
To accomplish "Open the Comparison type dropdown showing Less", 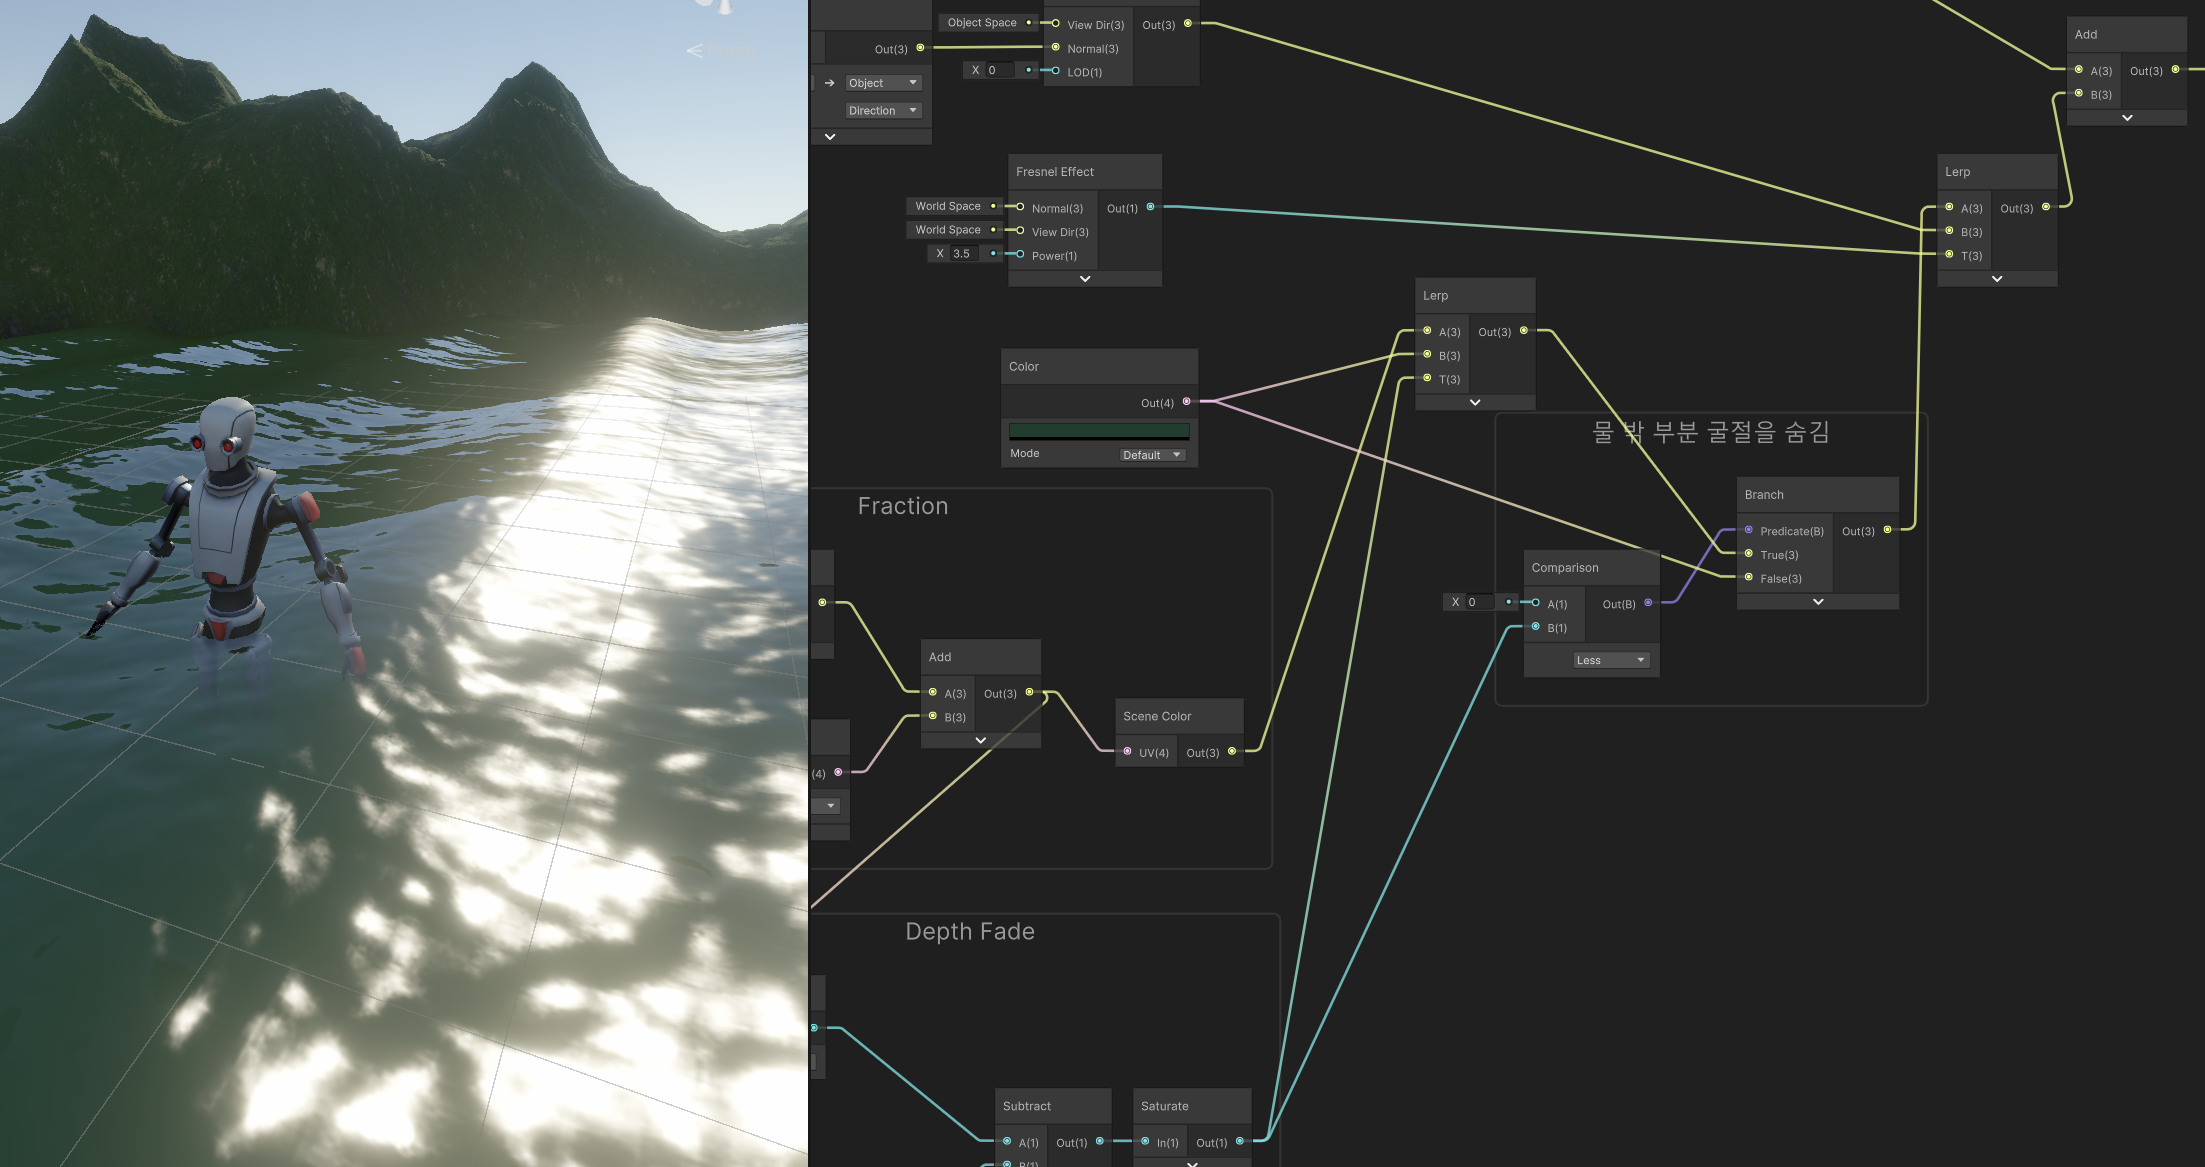I will [x=1610, y=660].
